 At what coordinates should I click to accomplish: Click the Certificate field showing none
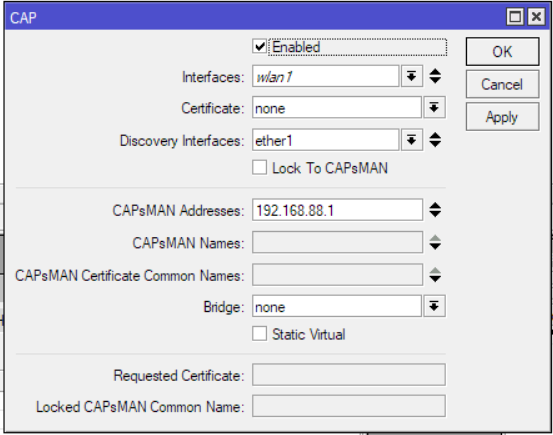[337, 108]
